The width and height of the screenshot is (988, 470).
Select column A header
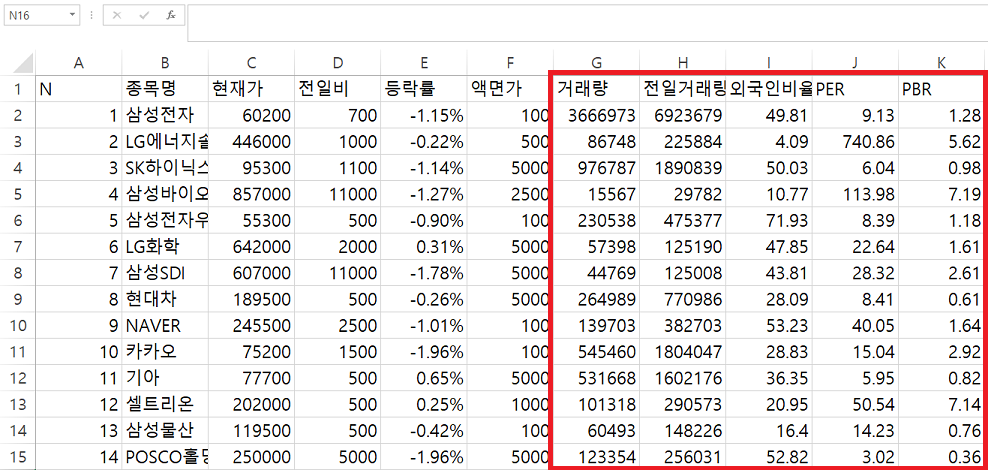click(x=79, y=62)
